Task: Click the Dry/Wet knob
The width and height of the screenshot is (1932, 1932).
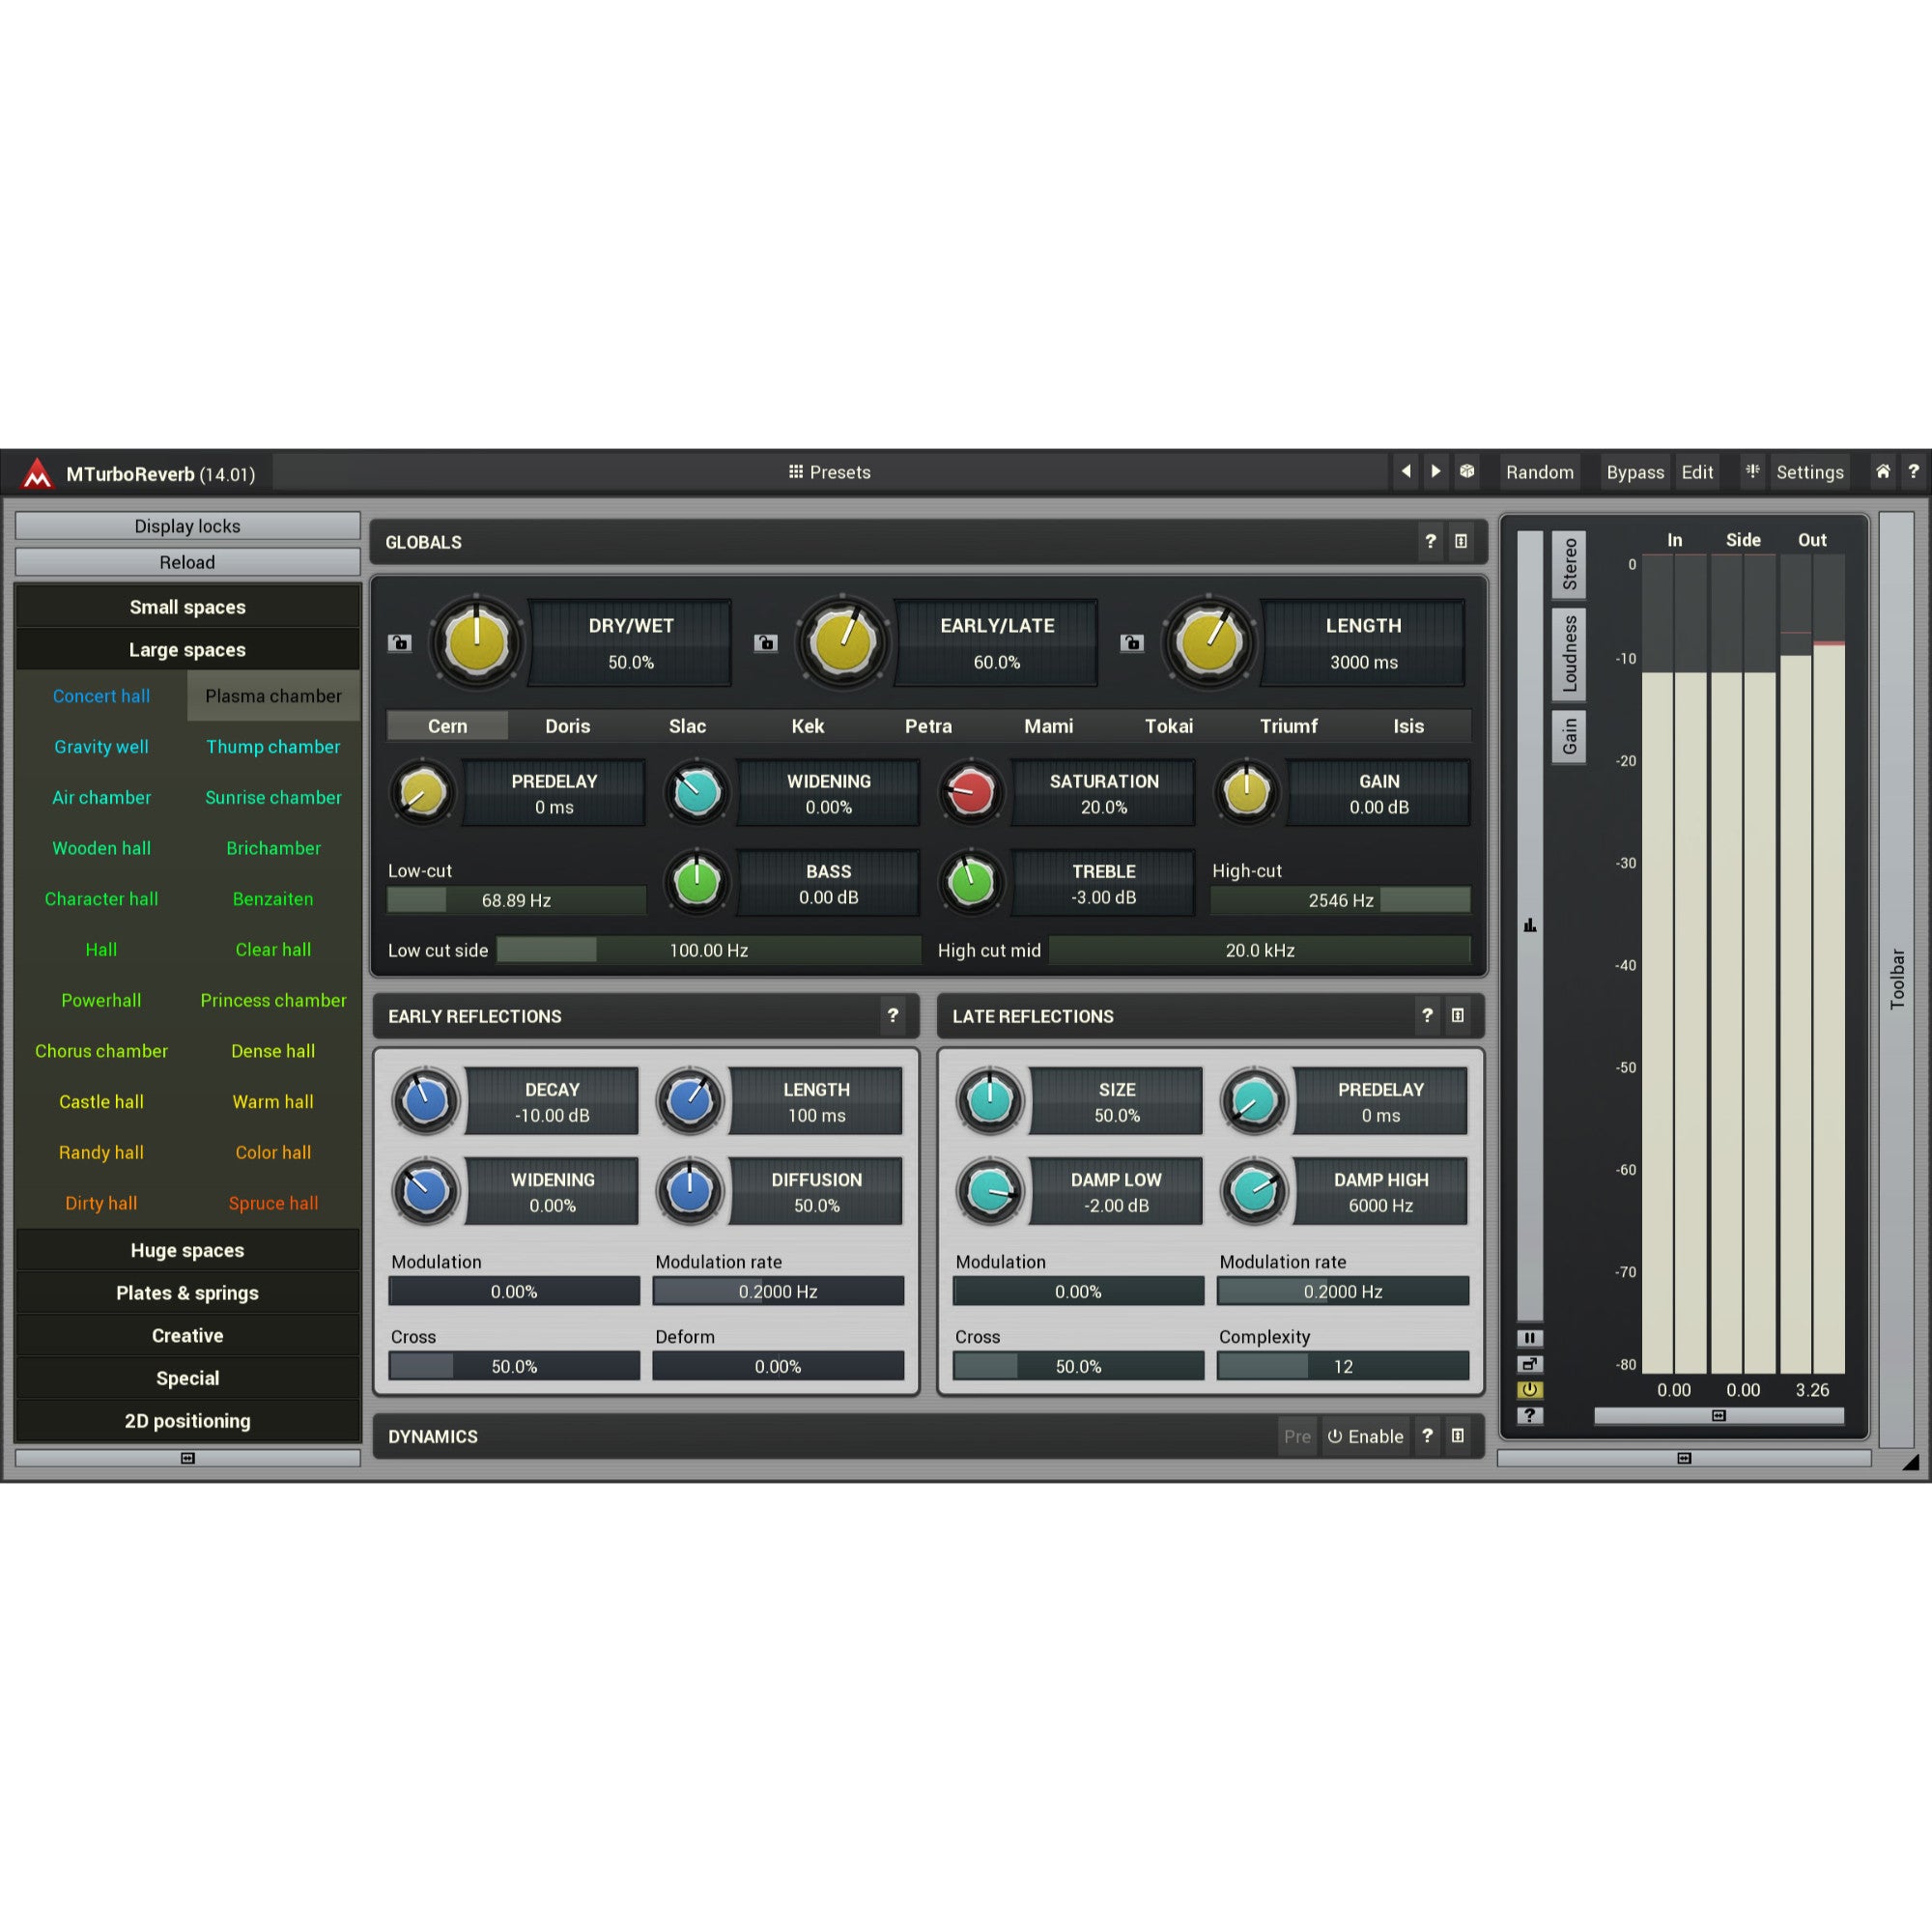Action: click(x=477, y=641)
